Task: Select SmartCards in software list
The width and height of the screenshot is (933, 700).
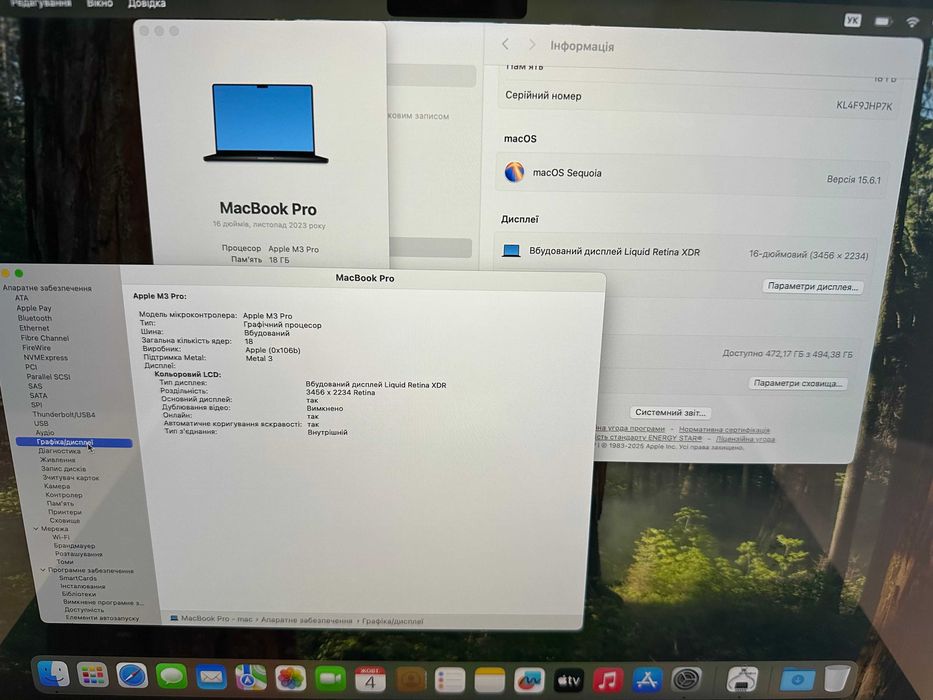Action: pyautogui.click(x=77, y=578)
